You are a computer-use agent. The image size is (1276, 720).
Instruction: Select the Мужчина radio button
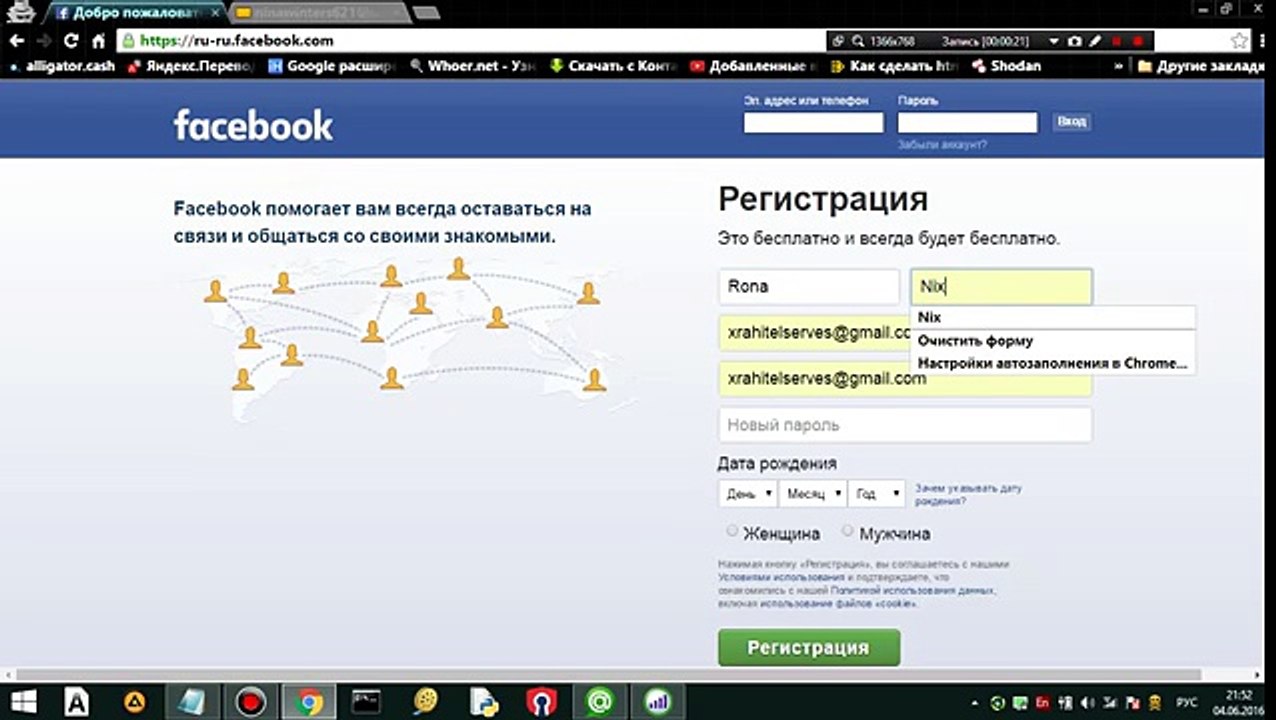(848, 531)
